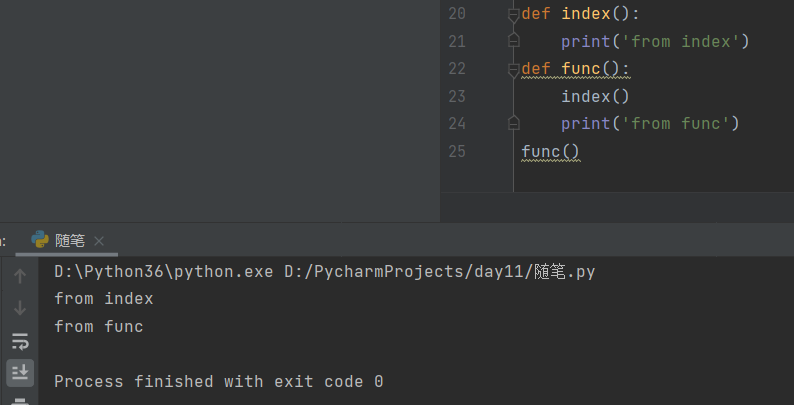Click the Python icon on 随笔 tab

click(x=40, y=240)
